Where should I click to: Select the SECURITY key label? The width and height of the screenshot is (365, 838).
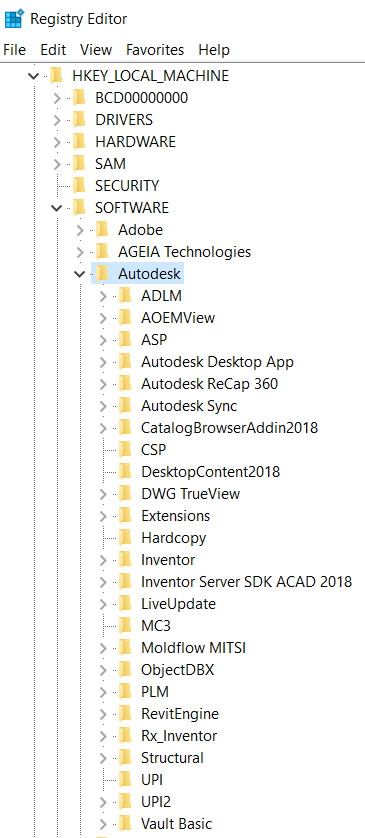click(127, 186)
